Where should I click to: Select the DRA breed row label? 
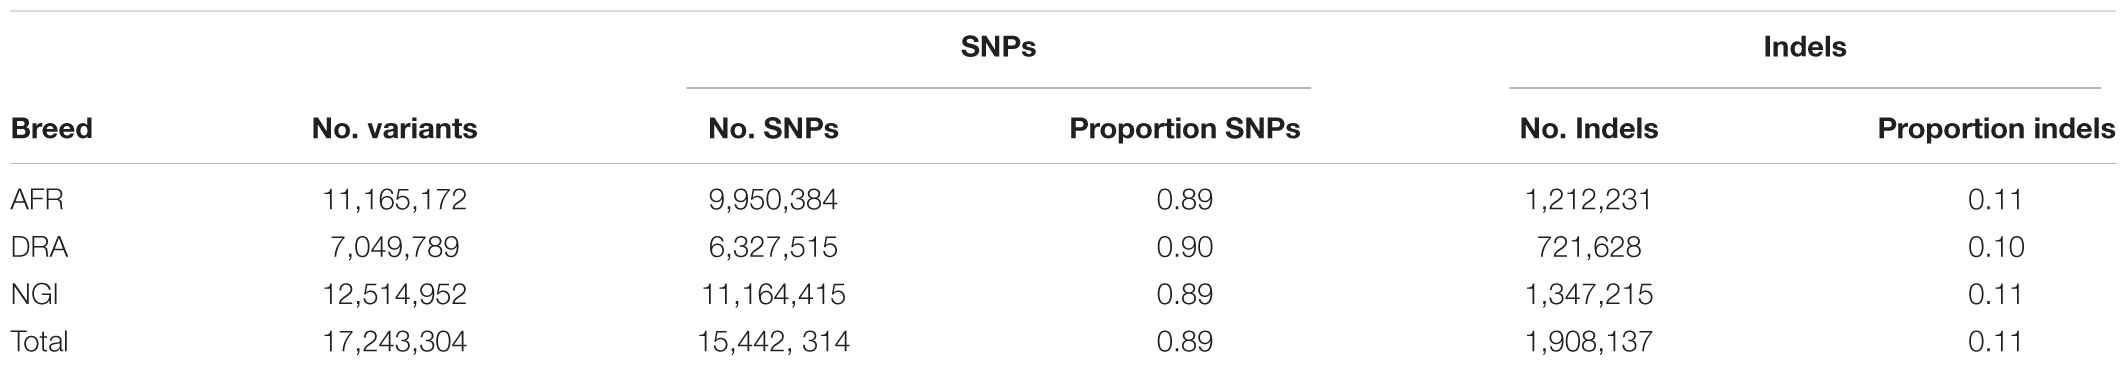click(x=38, y=247)
